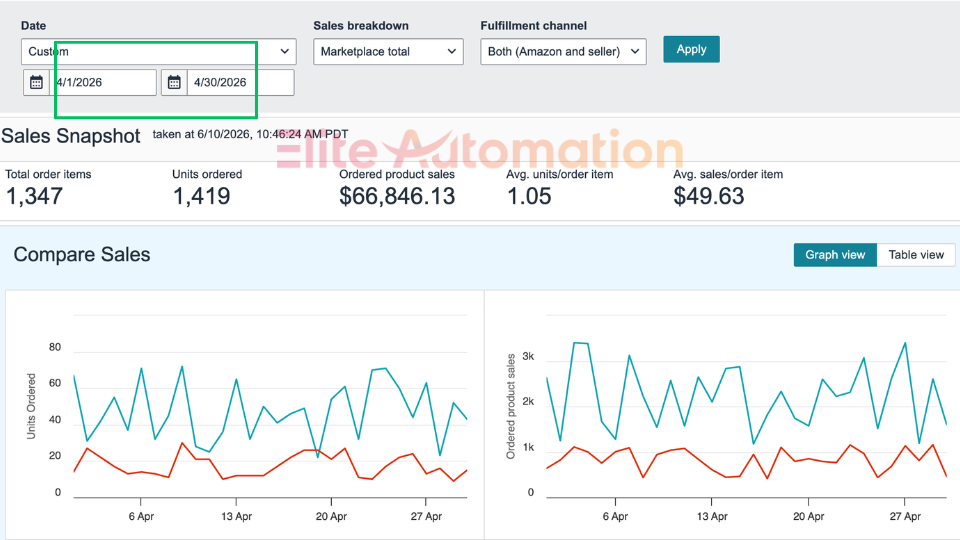Click the Apply button

click(691, 50)
